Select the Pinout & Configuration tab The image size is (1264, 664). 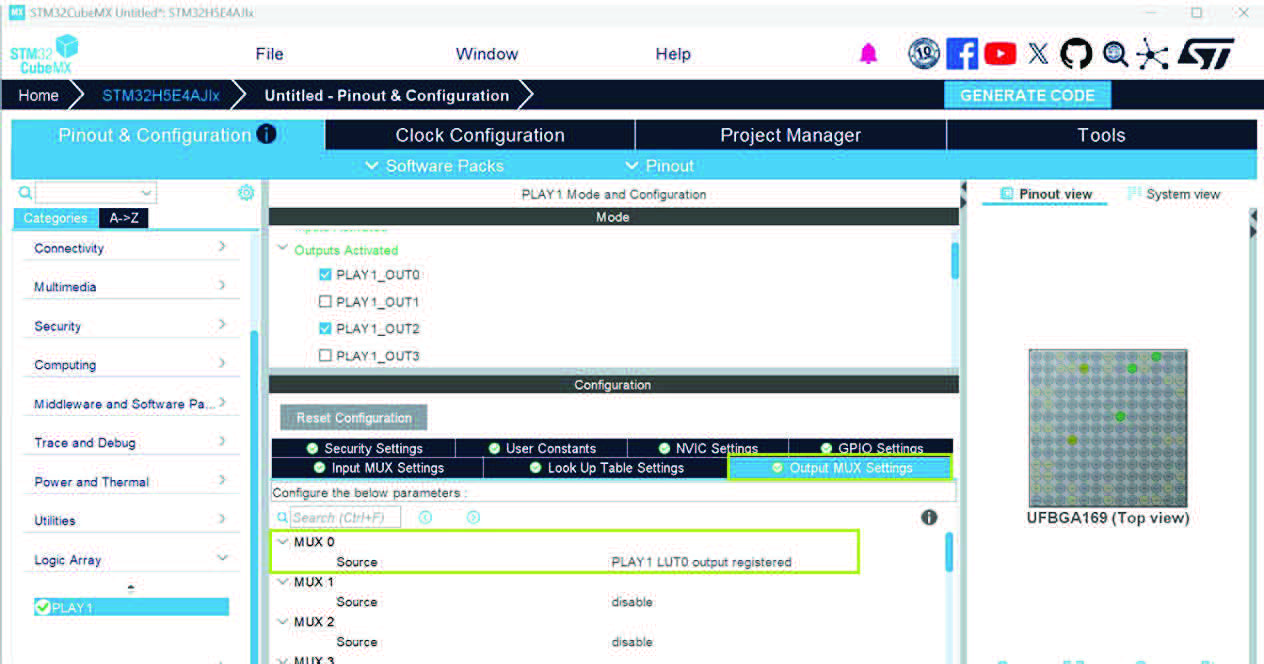point(168,135)
